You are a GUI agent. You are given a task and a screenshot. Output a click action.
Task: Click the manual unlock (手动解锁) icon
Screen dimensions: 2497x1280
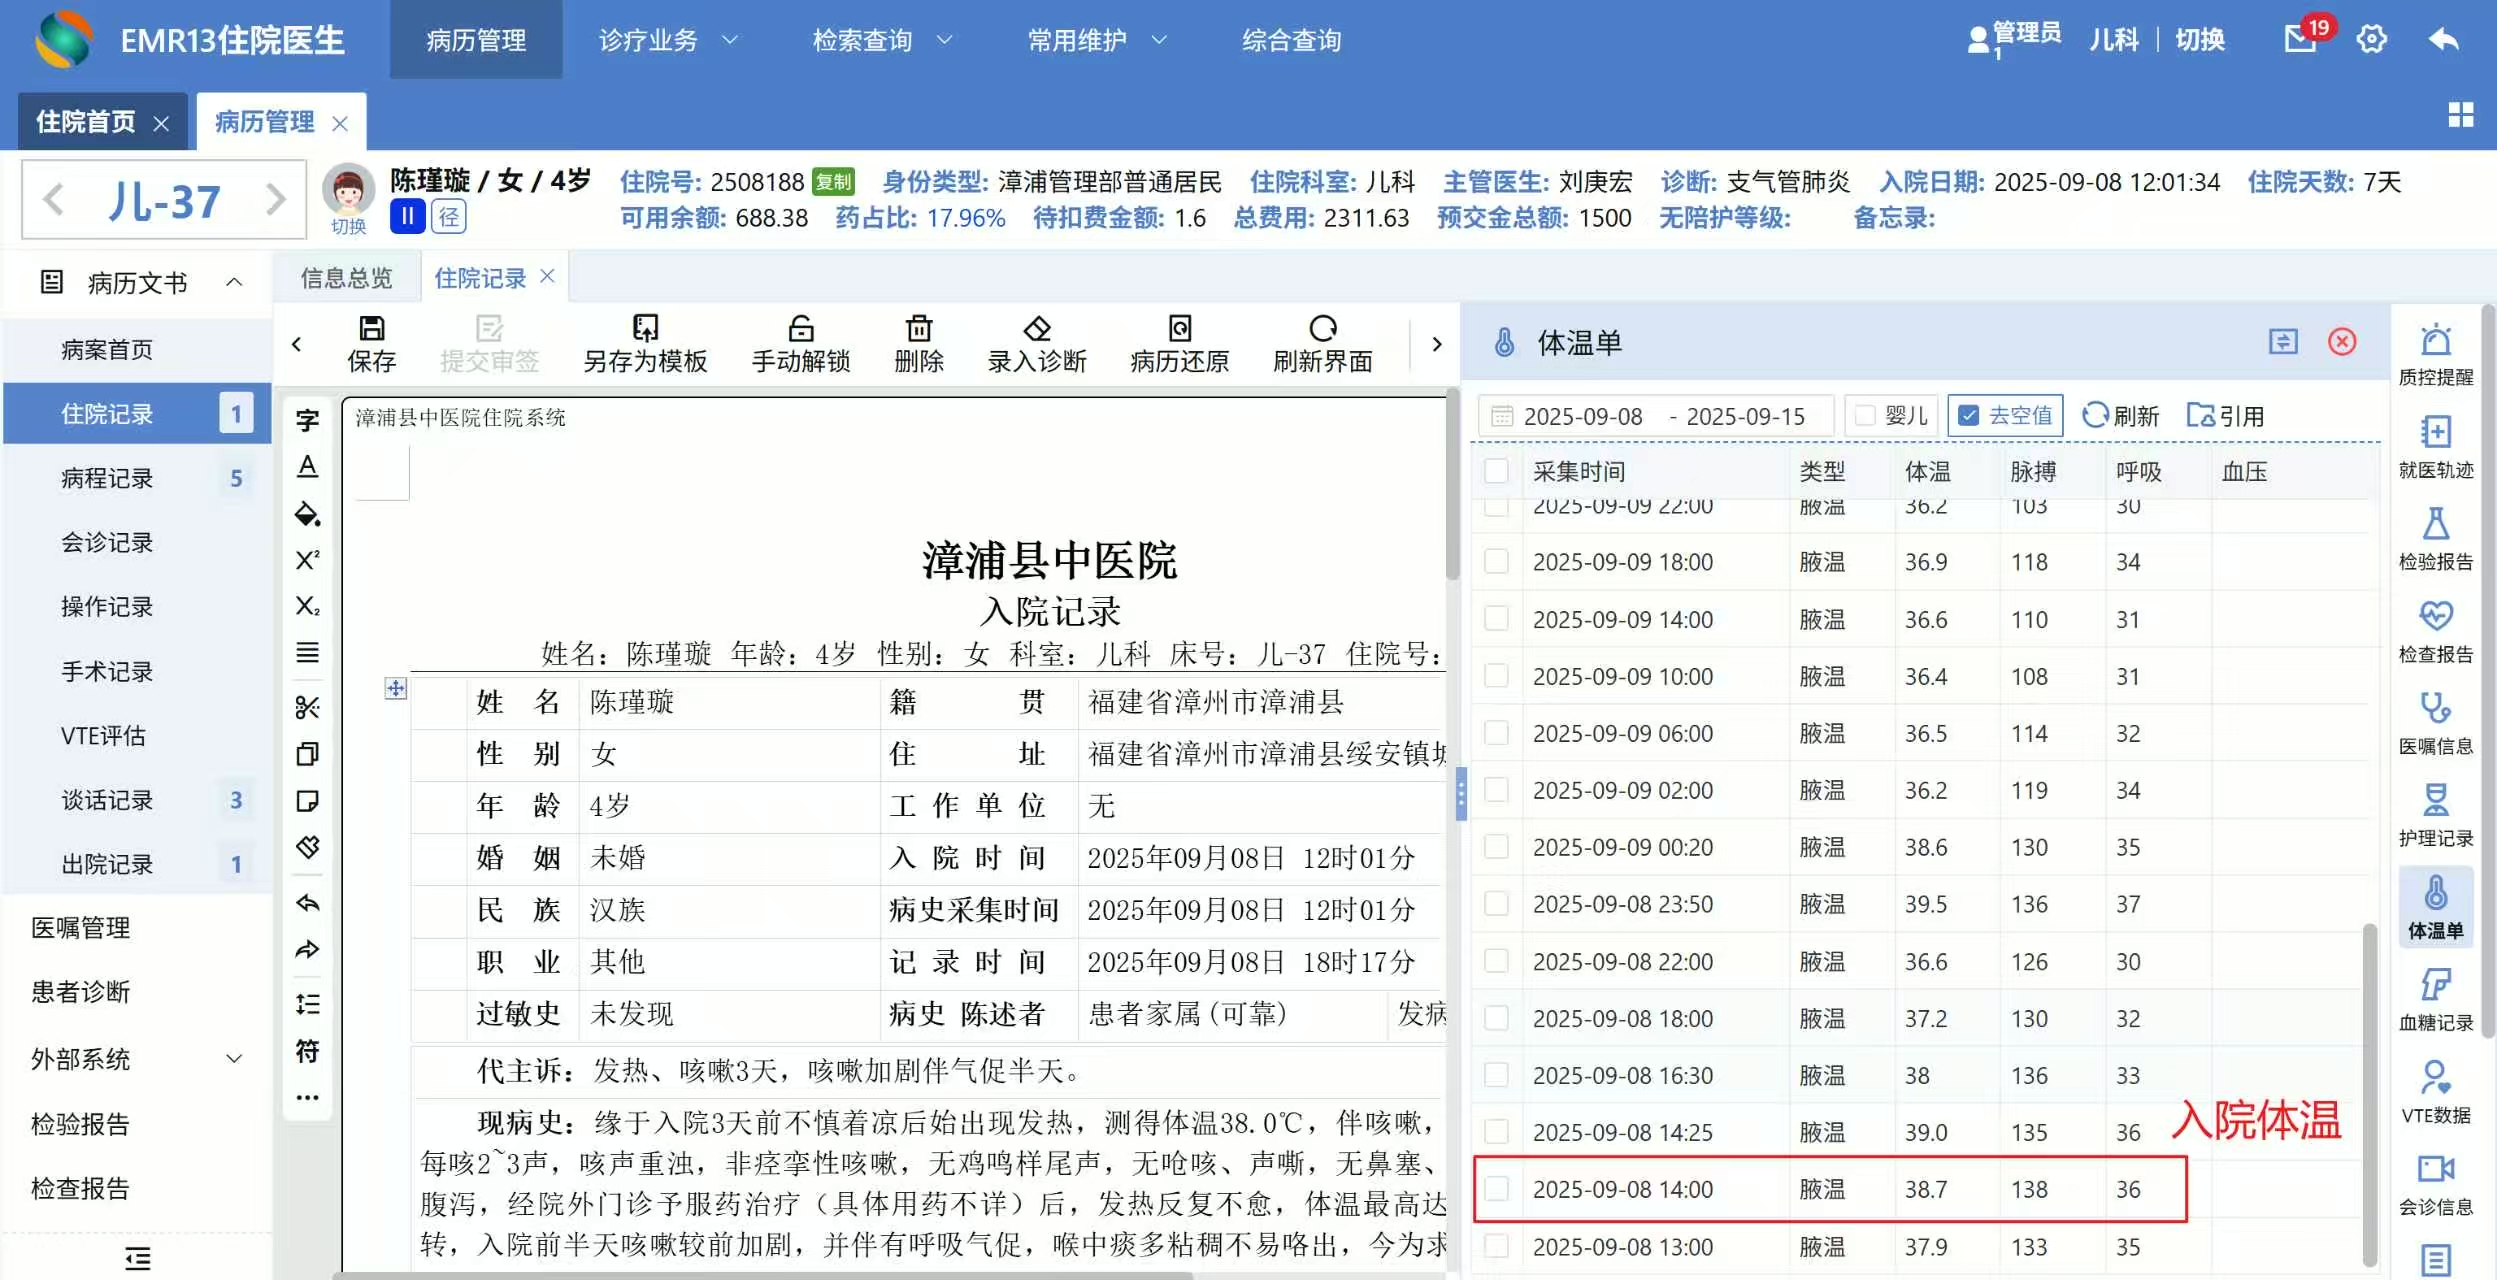pos(800,330)
